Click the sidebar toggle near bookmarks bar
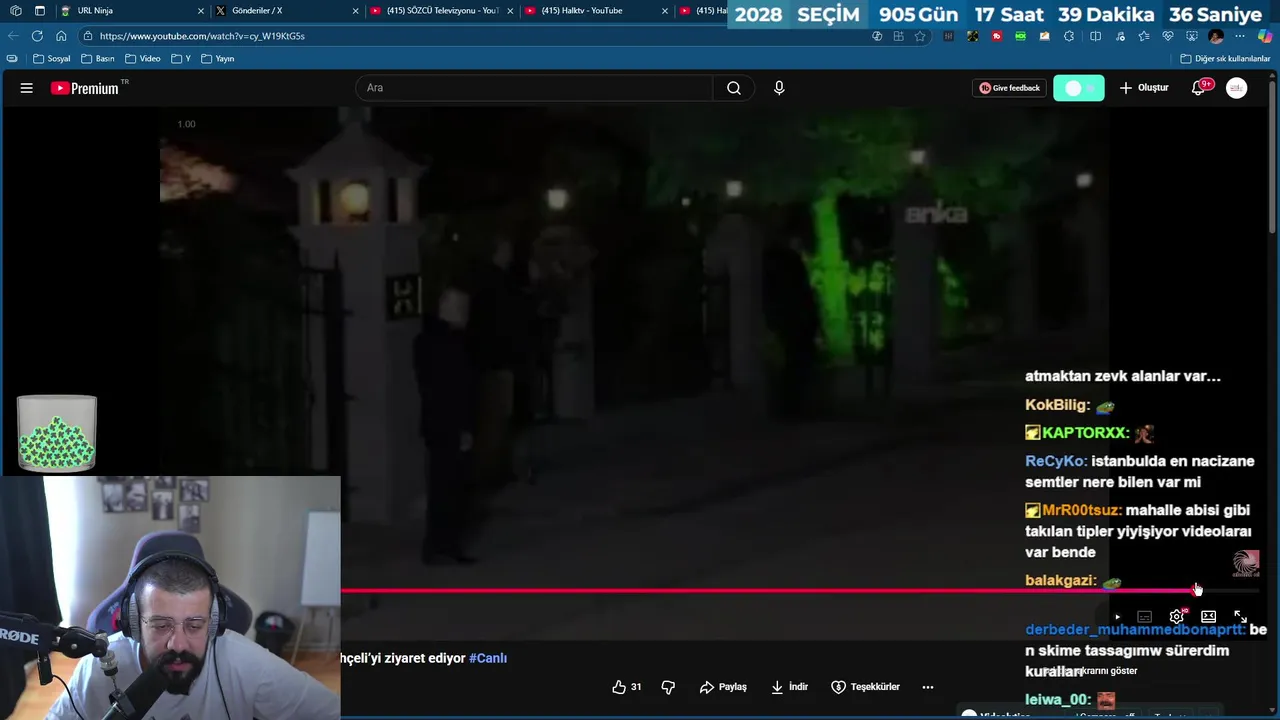 [x=12, y=59]
